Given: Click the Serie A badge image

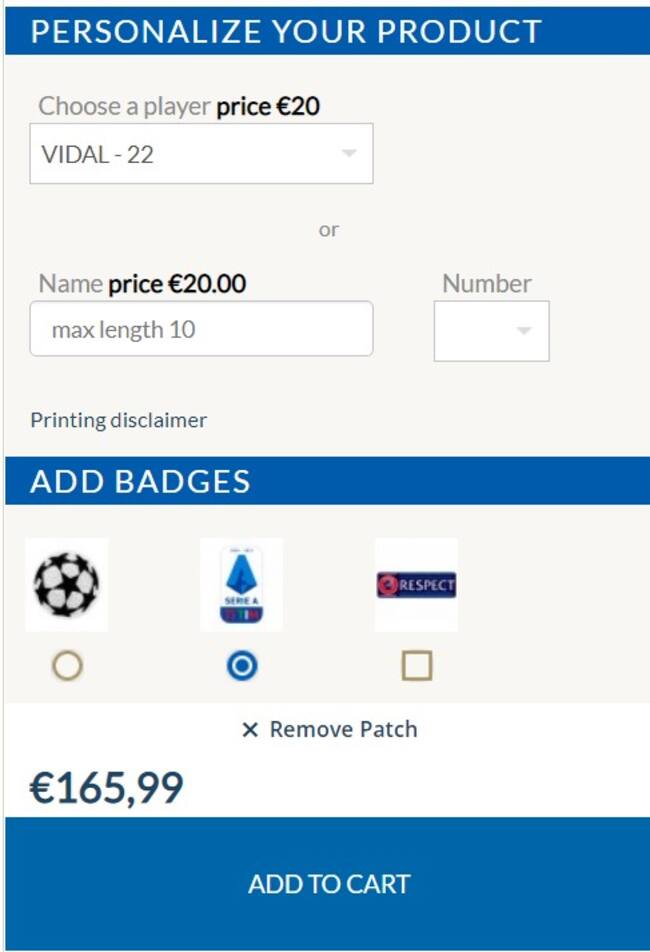Looking at the screenshot, I should pos(241,584).
